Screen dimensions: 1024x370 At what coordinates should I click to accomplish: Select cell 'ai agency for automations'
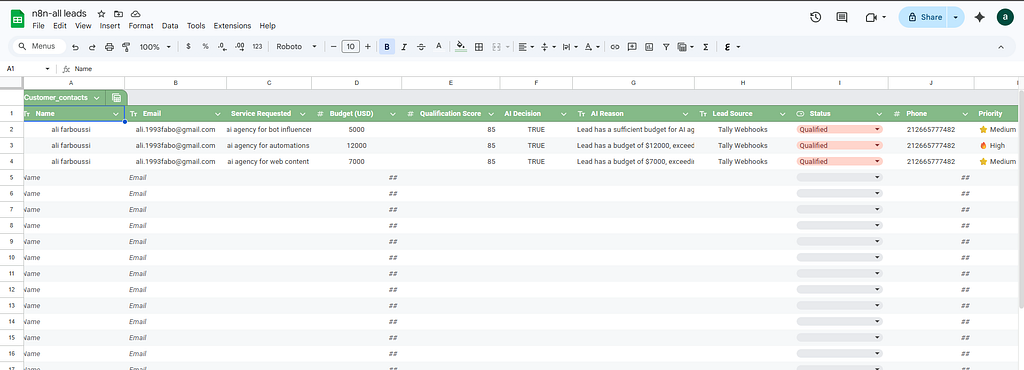click(x=269, y=146)
